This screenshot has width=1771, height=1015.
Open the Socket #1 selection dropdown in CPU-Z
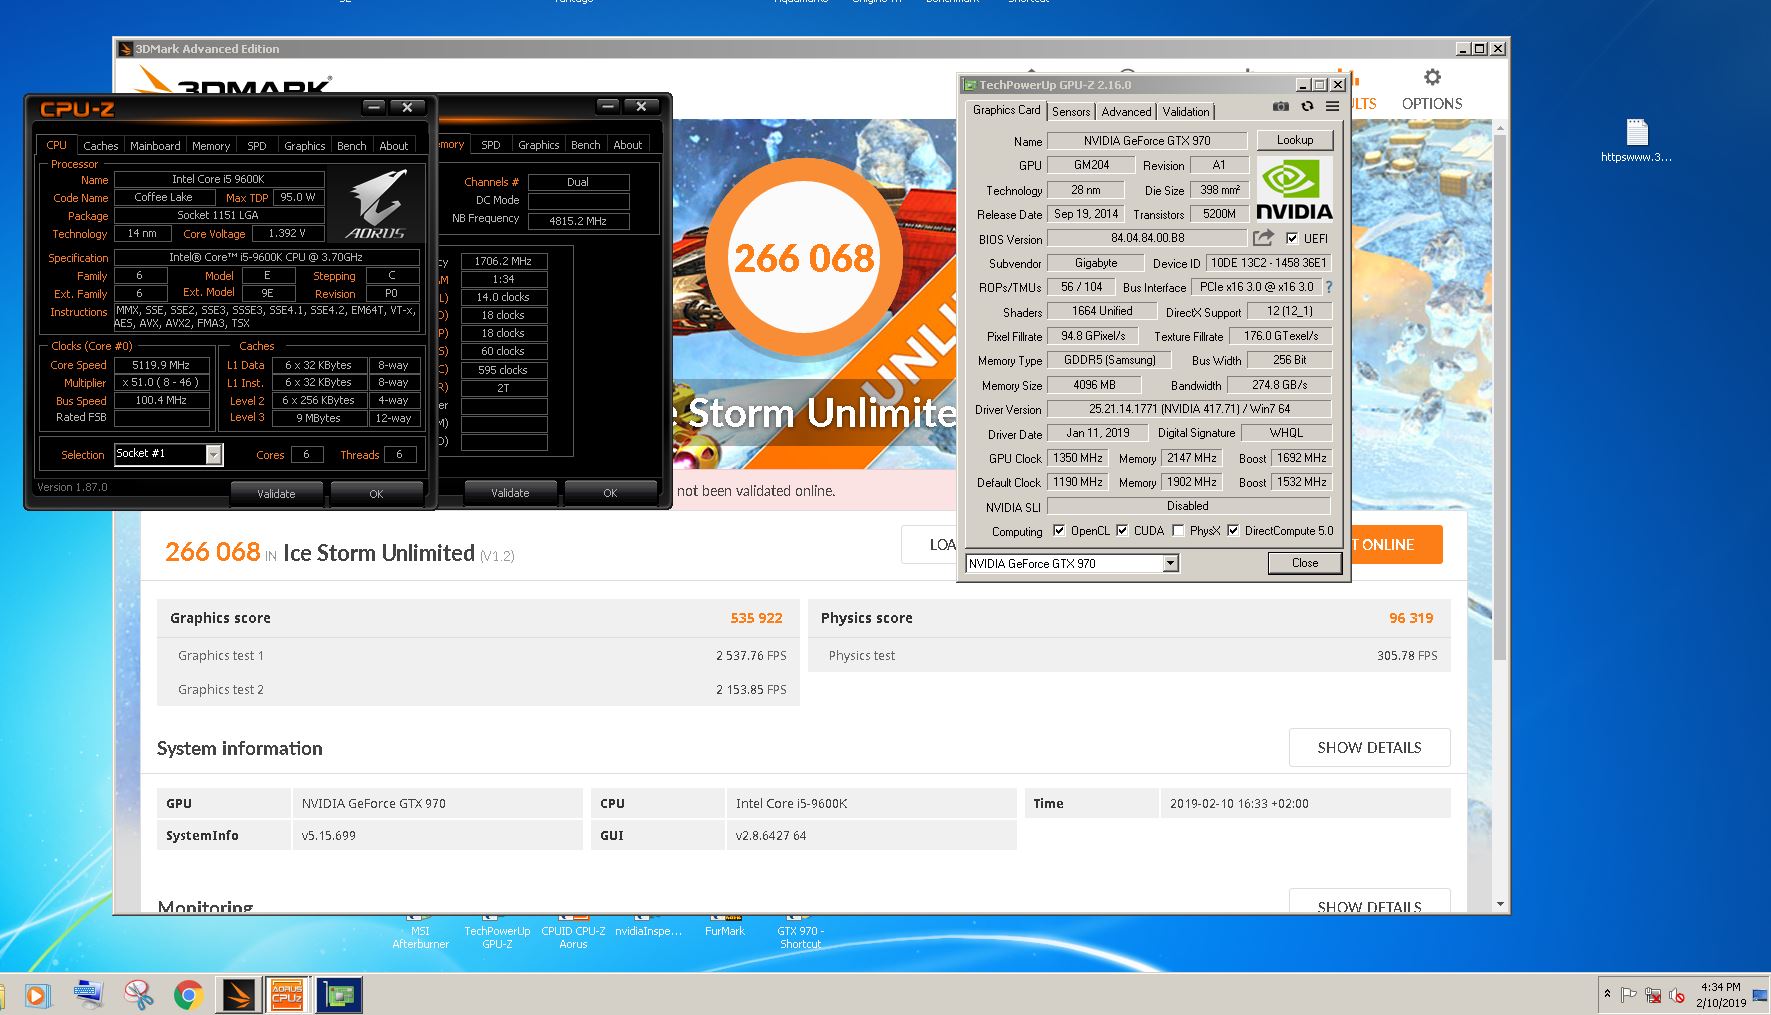point(213,454)
